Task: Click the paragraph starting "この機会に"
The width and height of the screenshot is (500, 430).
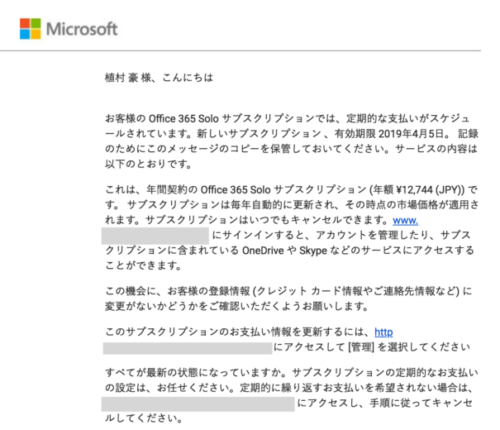Action: click(289, 299)
